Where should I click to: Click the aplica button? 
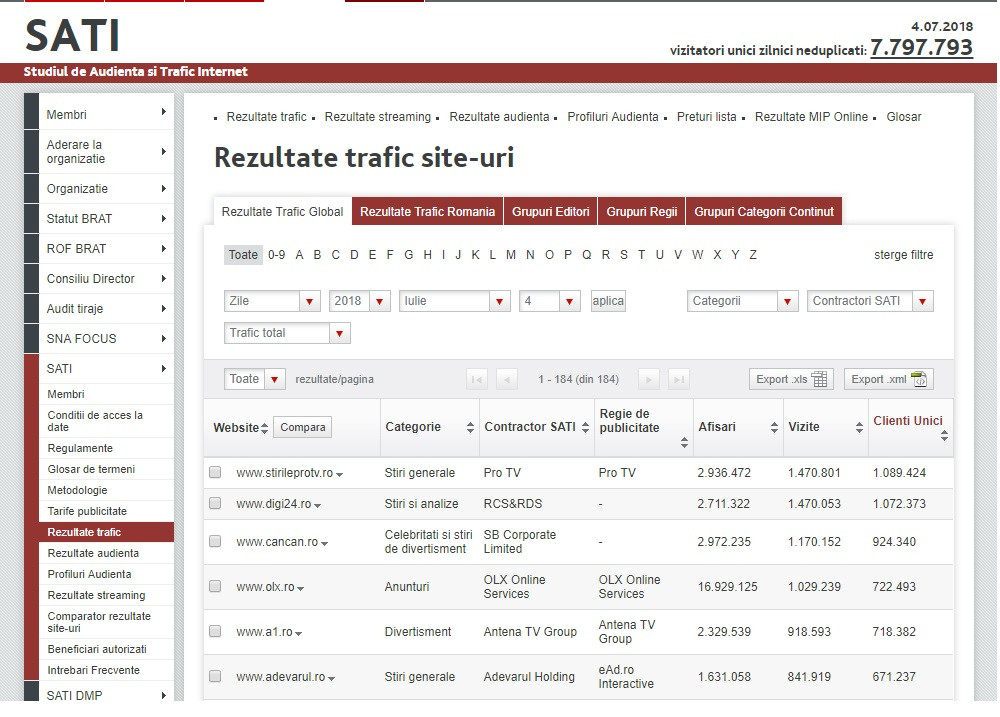tap(608, 300)
